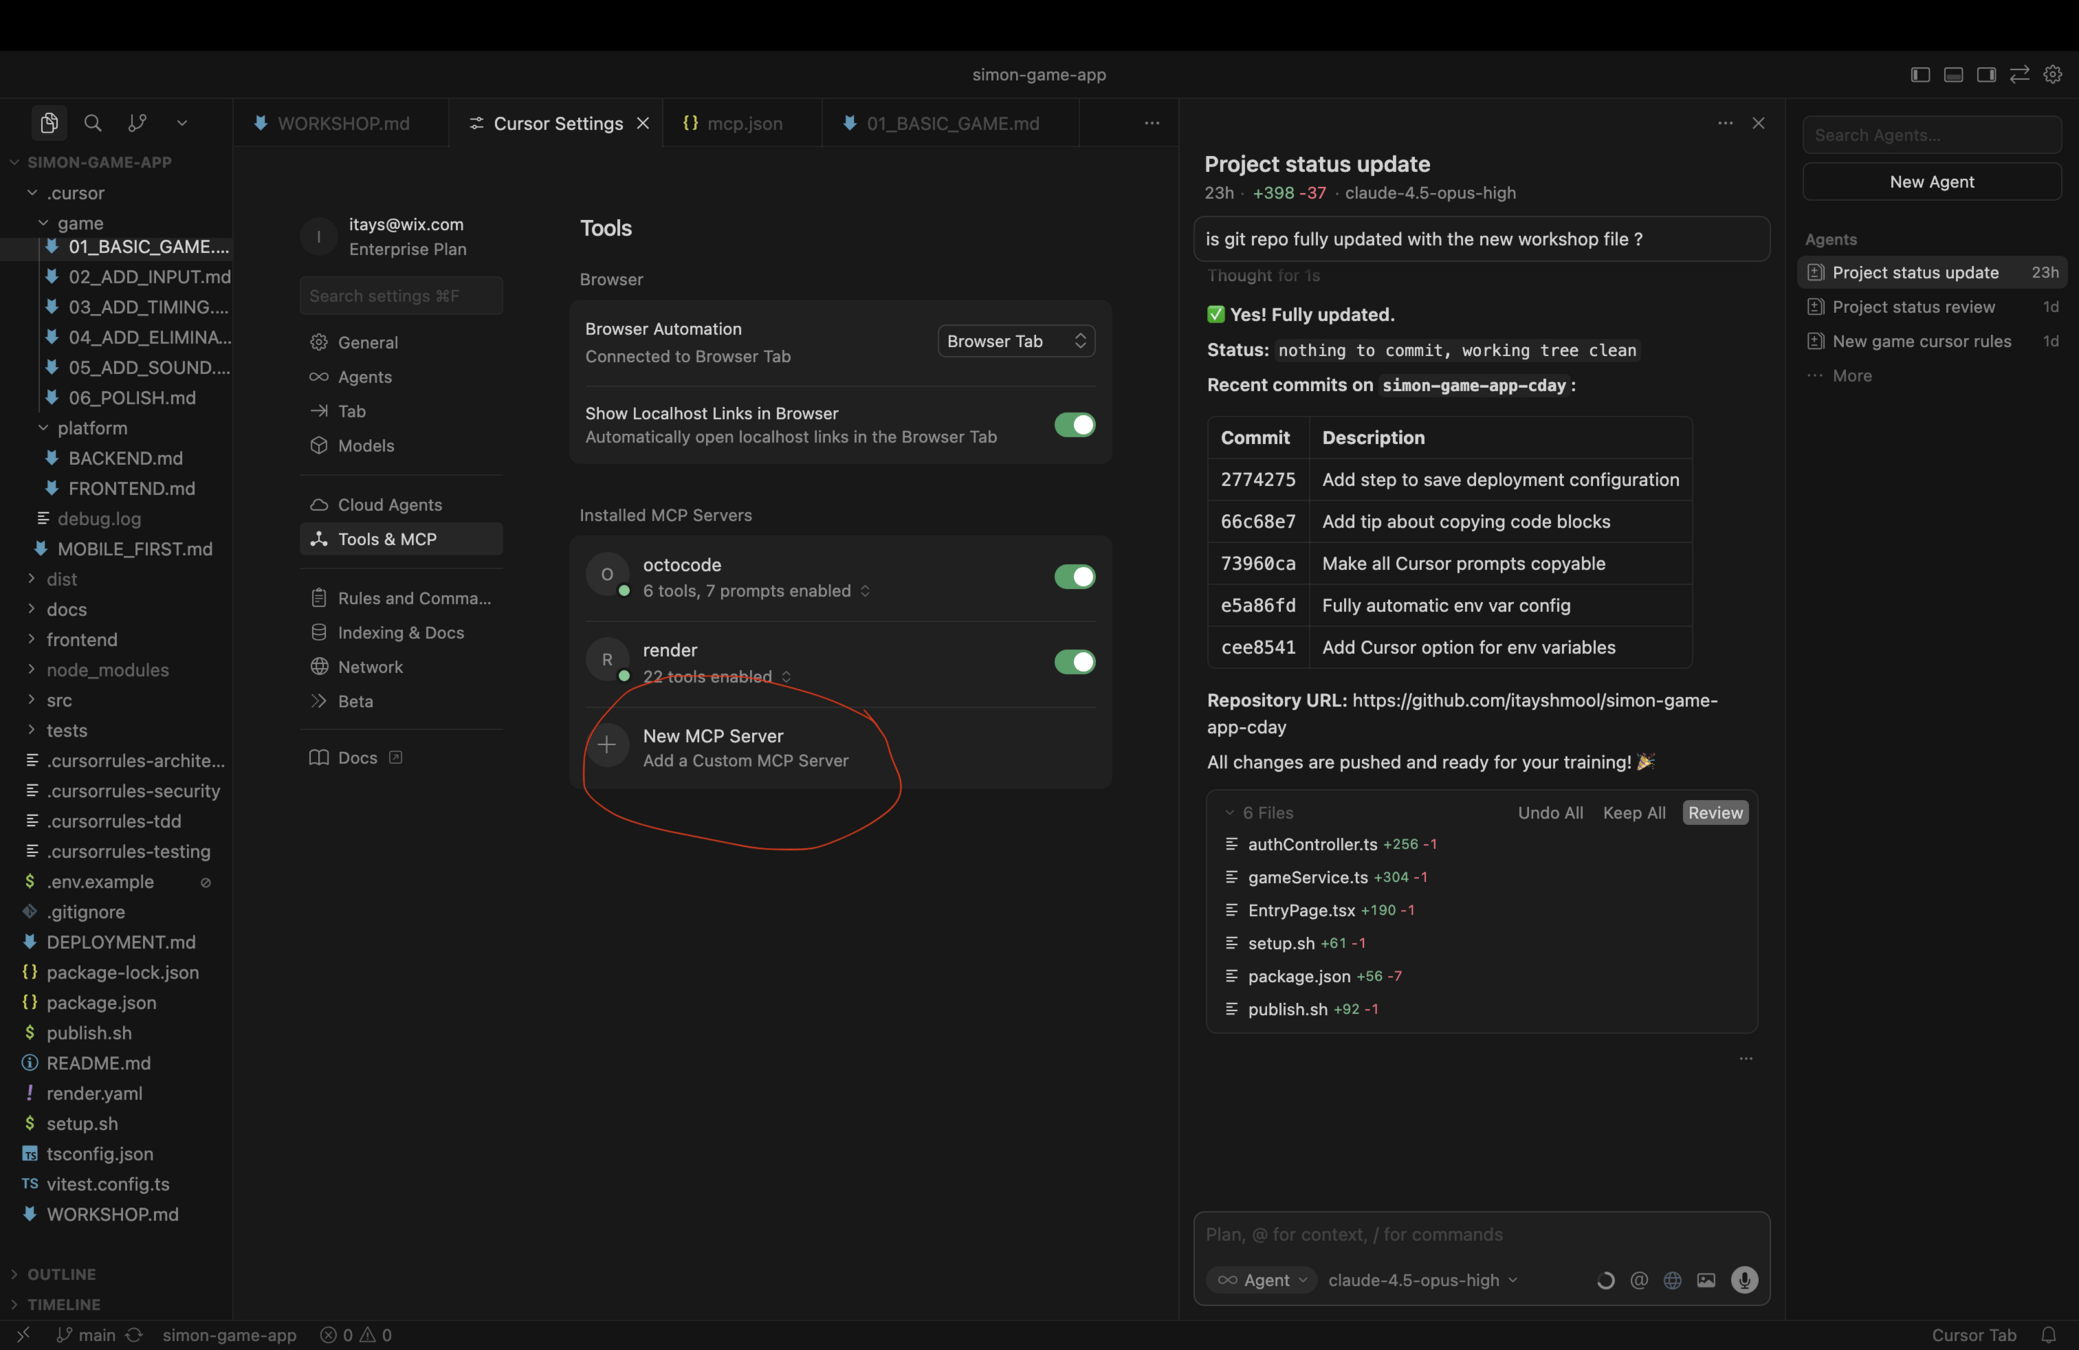Open search in the file explorer toolbar
This screenshot has width=2079, height=1350.
coord(92,122)
